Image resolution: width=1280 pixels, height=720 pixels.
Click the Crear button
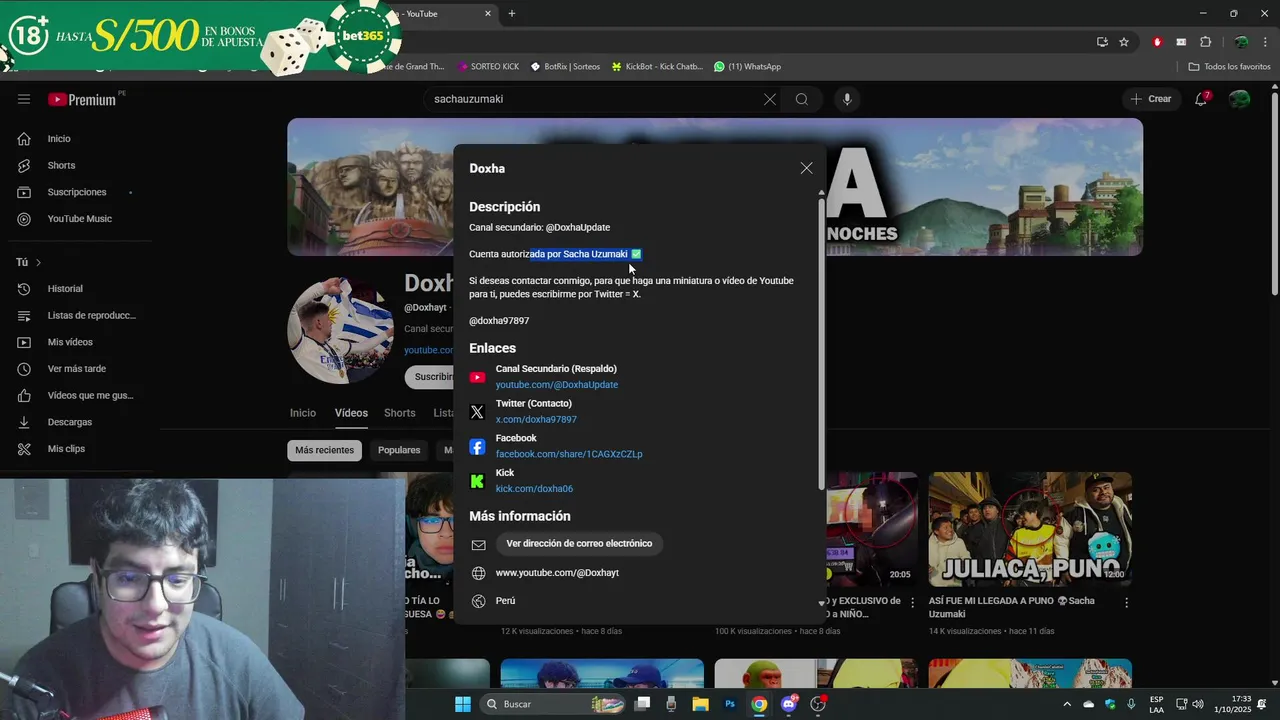click(1151, 99)
